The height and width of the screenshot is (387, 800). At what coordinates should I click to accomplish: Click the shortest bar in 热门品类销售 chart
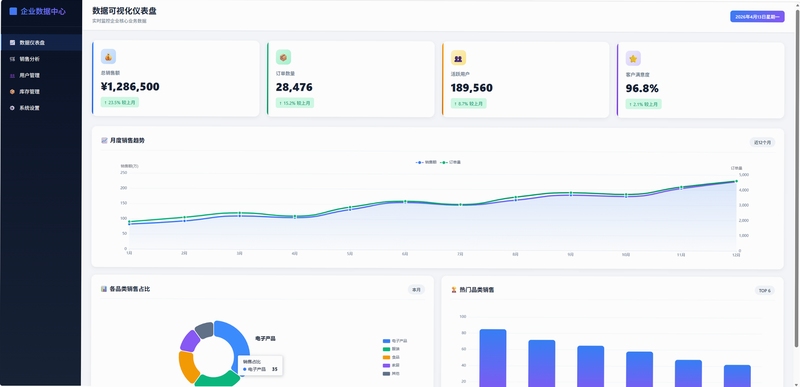click(737, 376)
